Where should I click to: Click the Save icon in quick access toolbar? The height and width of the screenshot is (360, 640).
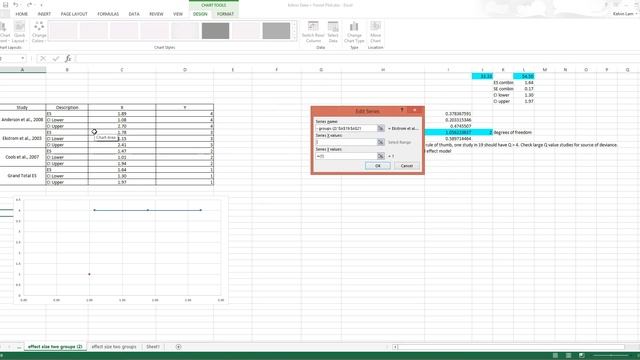(5, 5)
